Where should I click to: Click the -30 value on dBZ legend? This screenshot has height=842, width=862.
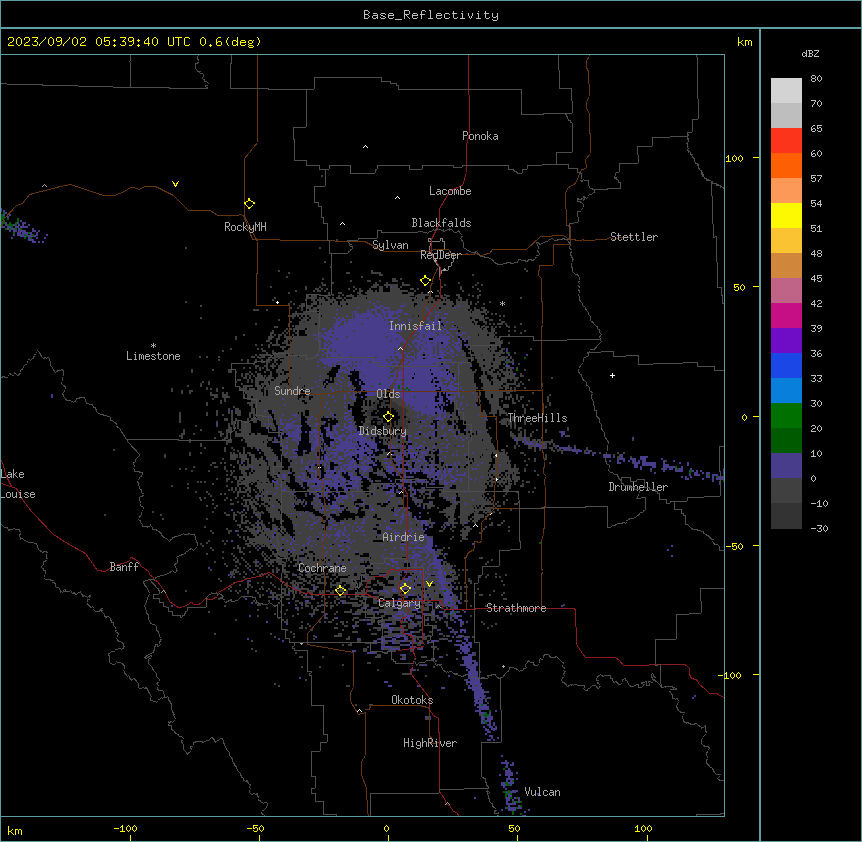[x=819, y=528]
